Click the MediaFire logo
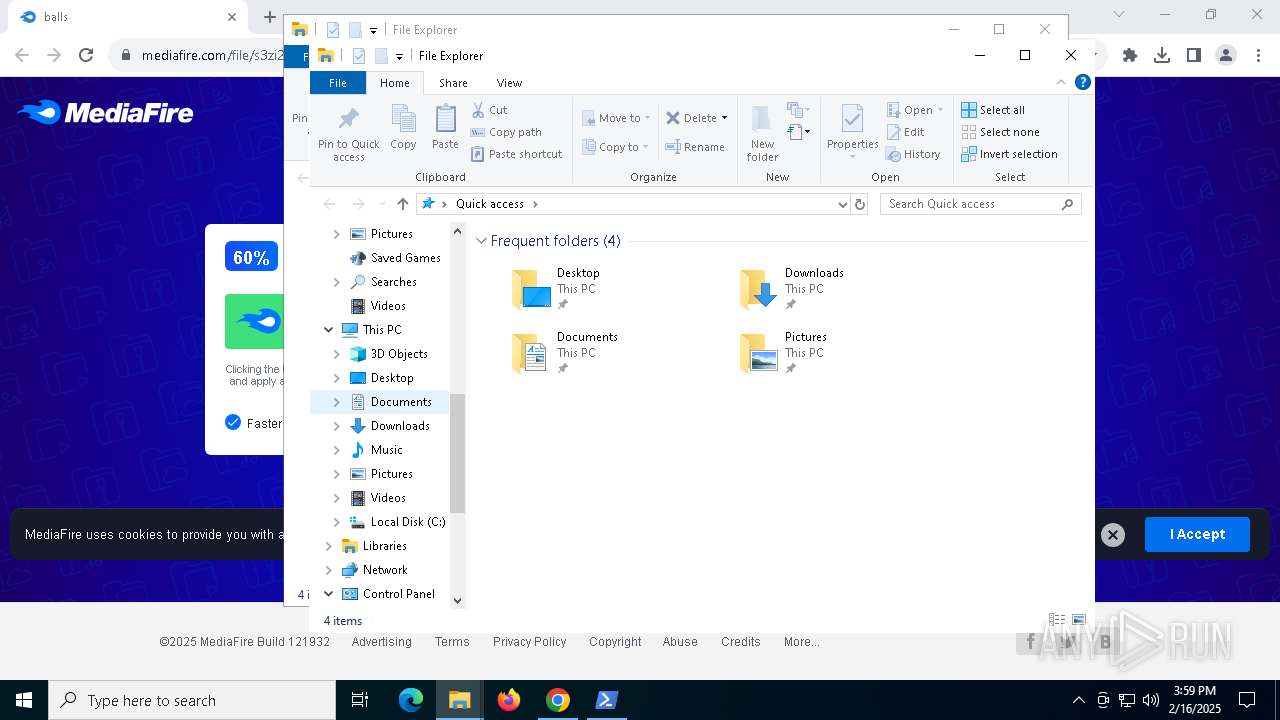Viewport: 1280px width, 720px height. point(105,113)
